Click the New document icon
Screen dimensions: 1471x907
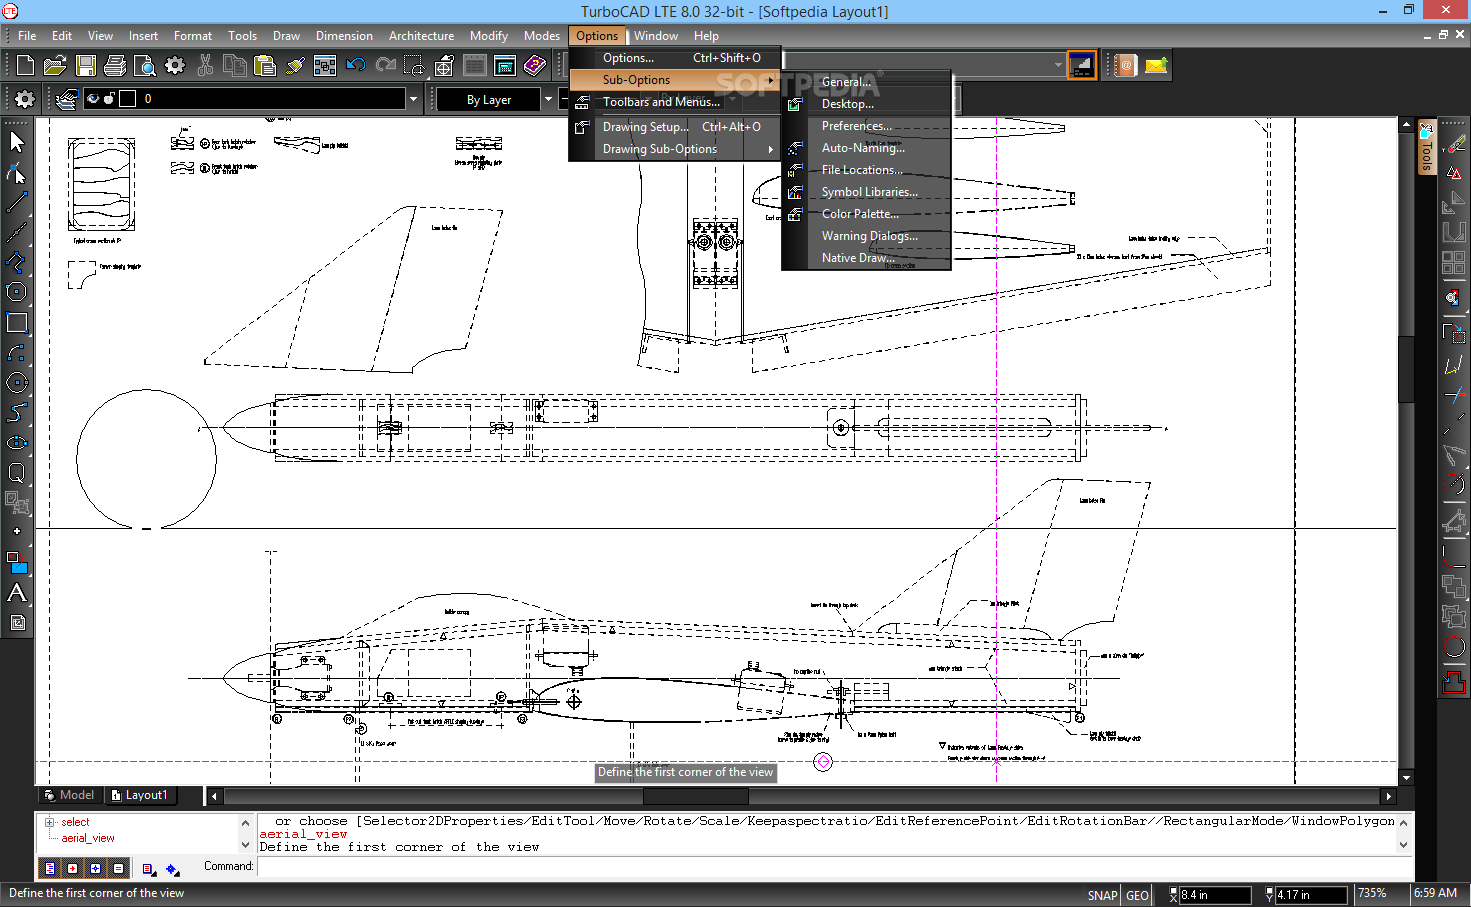(25, 66)
